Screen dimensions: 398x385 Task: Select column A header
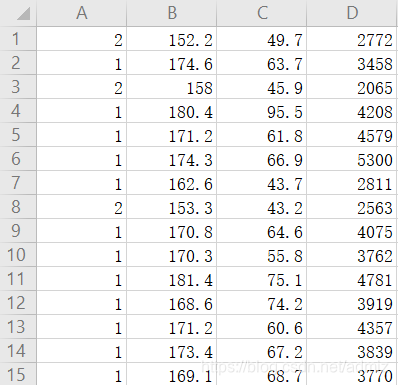tap(81, 13)
